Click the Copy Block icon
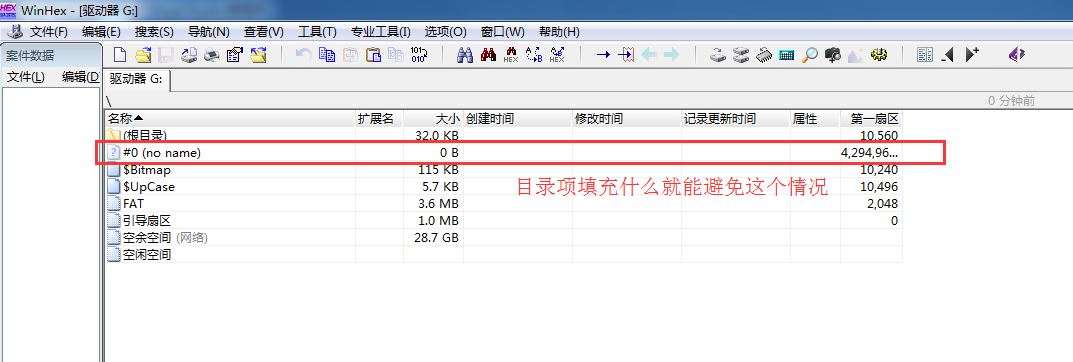 point(327,55)
